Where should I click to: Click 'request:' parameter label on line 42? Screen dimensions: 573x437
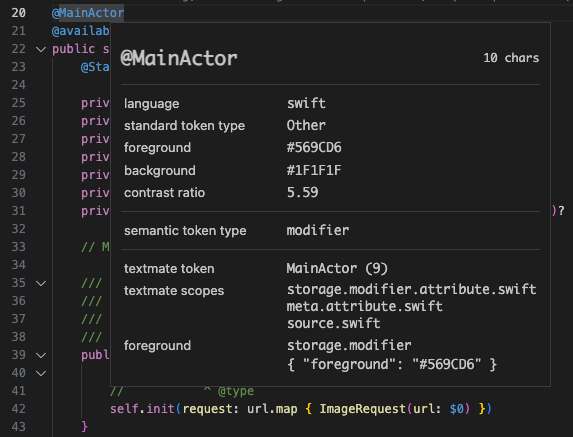210,409
